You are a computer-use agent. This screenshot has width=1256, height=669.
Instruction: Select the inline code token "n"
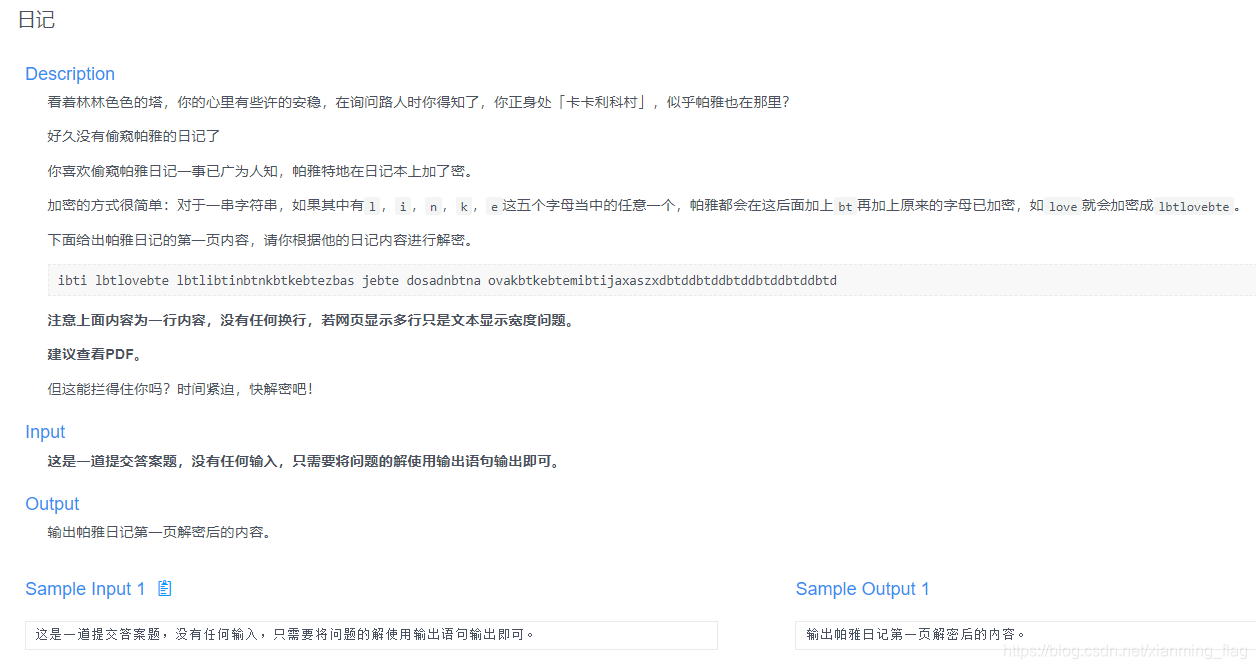433,206
